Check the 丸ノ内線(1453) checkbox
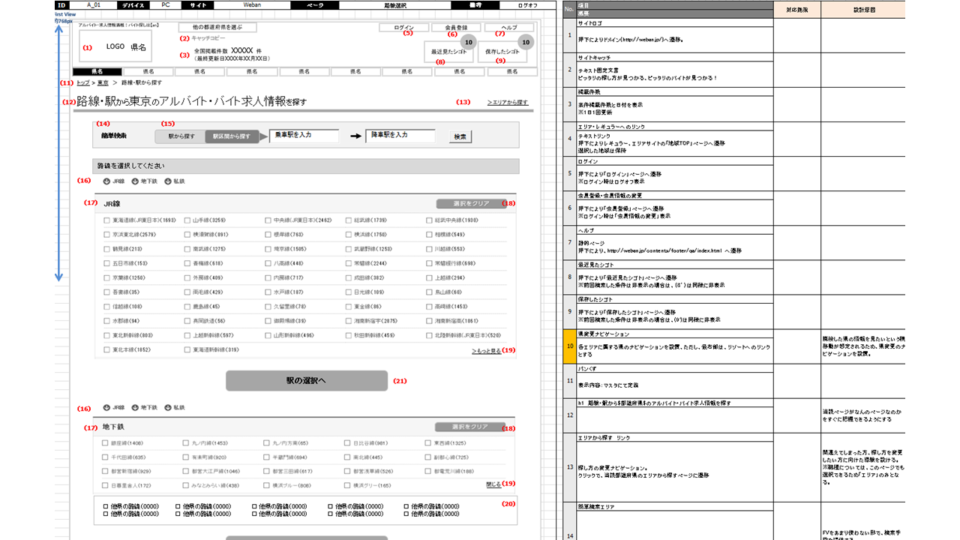 186,443
